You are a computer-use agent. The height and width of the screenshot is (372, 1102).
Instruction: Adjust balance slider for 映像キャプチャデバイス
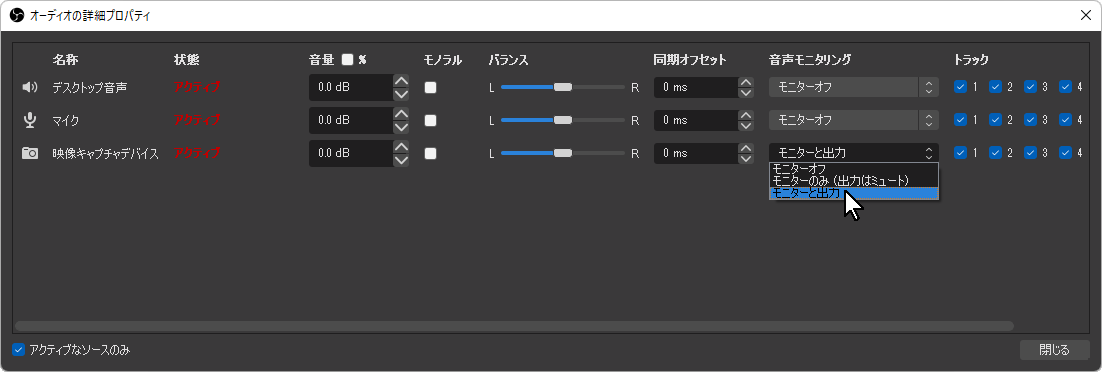coord(562,153)
